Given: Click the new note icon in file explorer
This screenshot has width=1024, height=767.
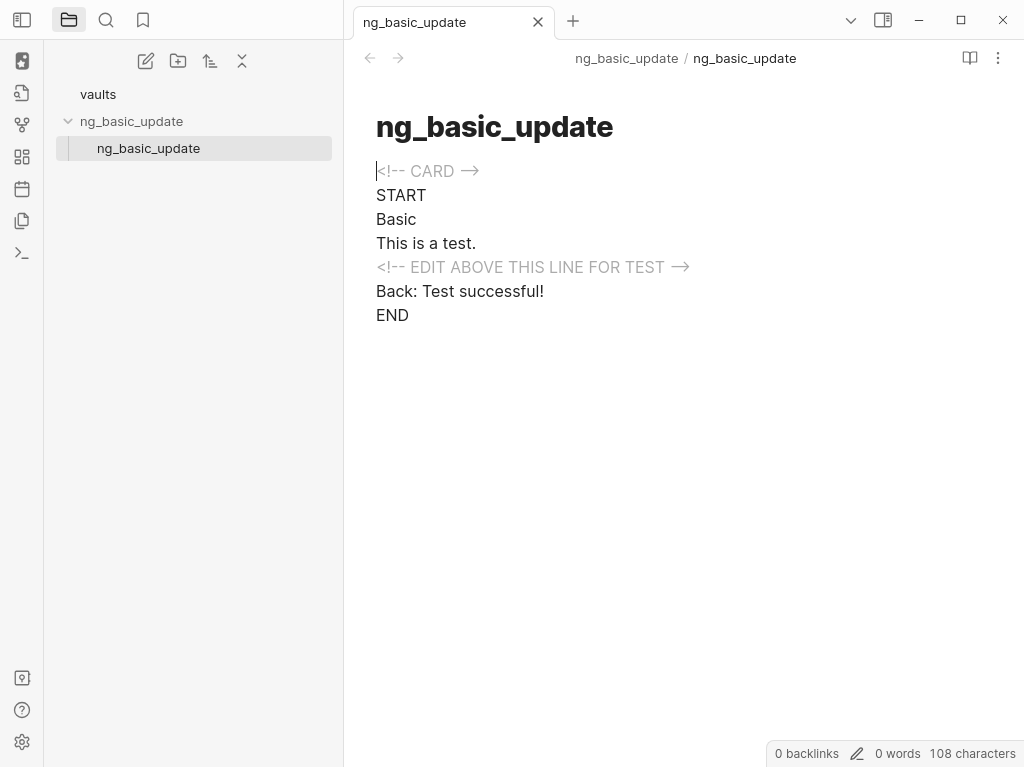Looking at the screenshot, I should 146,61.
